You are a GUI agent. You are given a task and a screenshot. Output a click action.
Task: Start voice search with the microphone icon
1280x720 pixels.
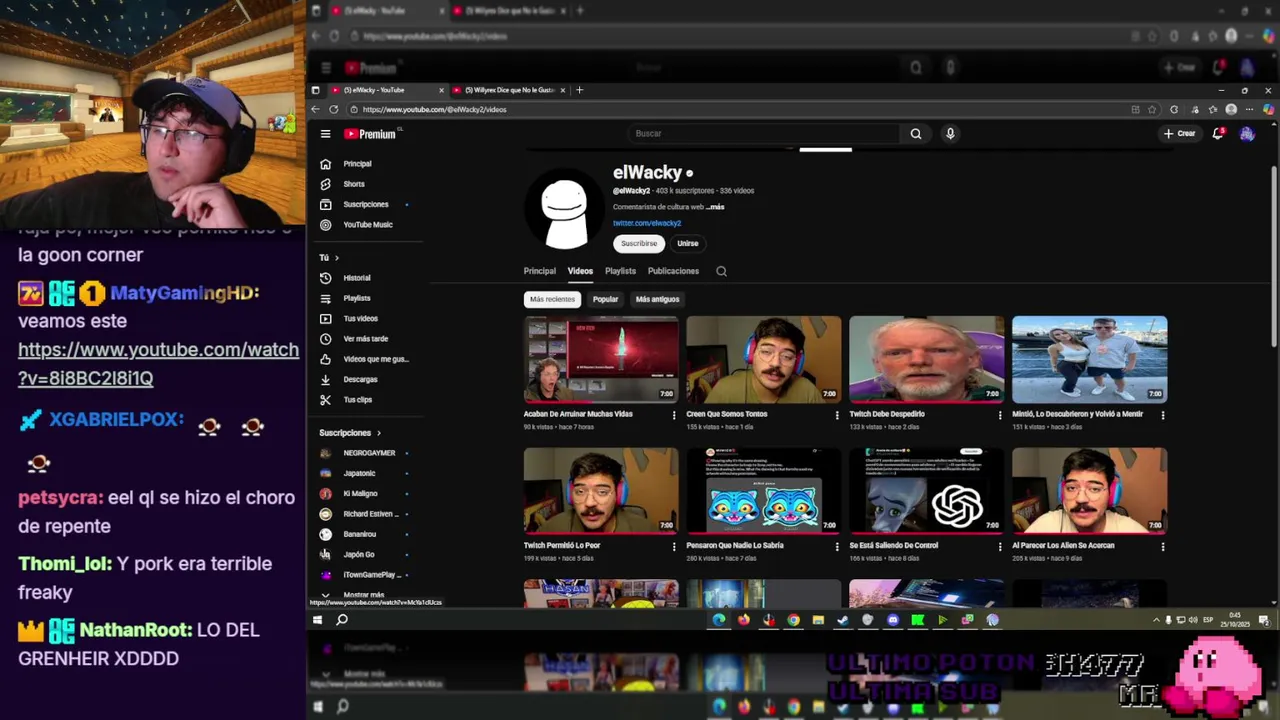(x=950, y=134)
